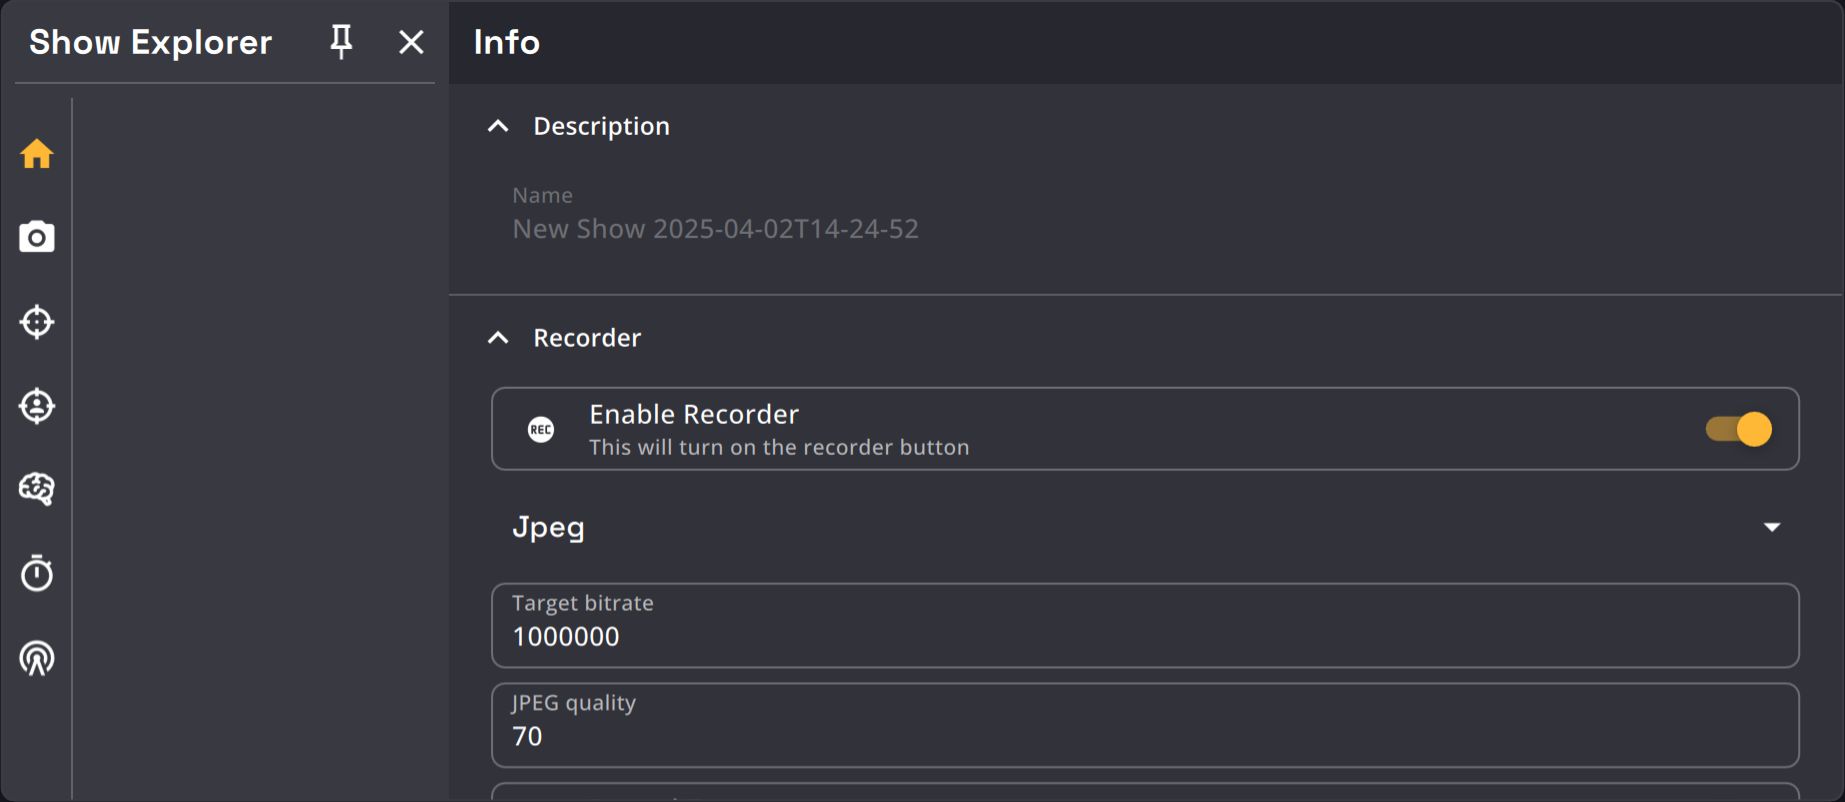Click the show Name field
1845x802 pixels.
[x=715, y=229]
